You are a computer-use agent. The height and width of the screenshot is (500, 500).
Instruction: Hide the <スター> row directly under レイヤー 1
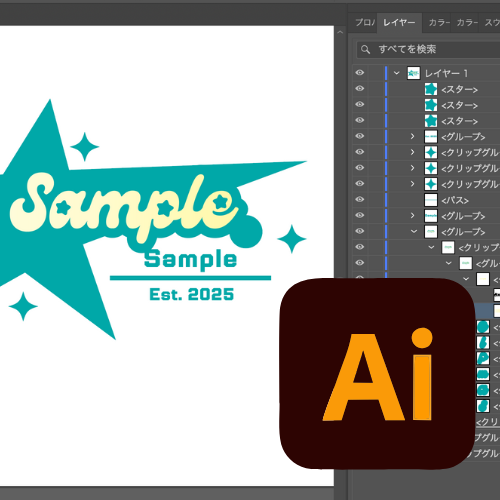click(x=360, y=88)
